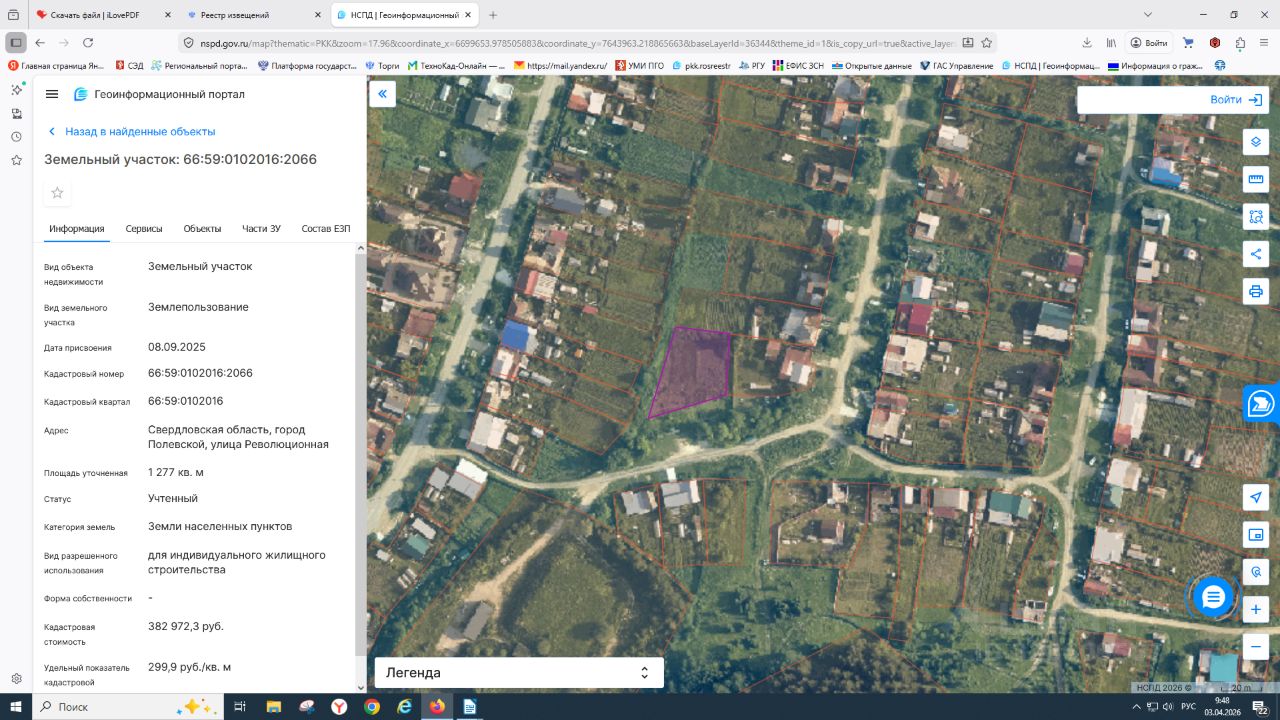Open Google Chrome from the taskbar
Viewport: 1280px width, 720px height.
[372, 707]
